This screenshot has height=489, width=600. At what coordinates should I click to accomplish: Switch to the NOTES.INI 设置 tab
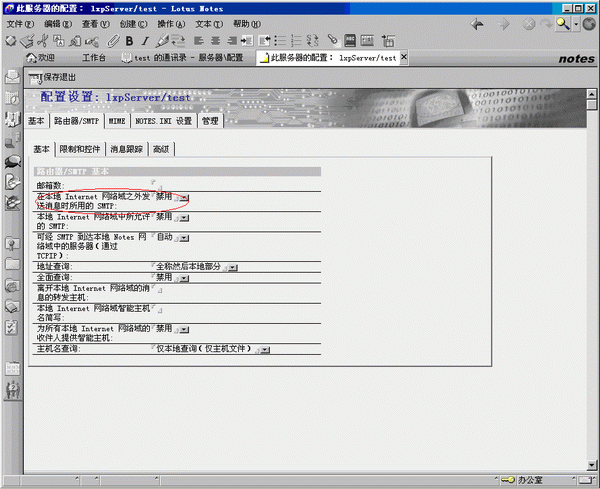[x=162, y=121]
